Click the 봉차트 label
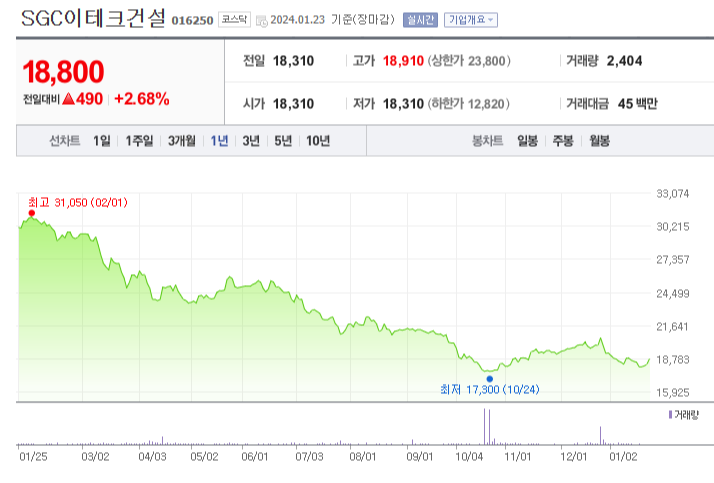 [x=487, y=141]
